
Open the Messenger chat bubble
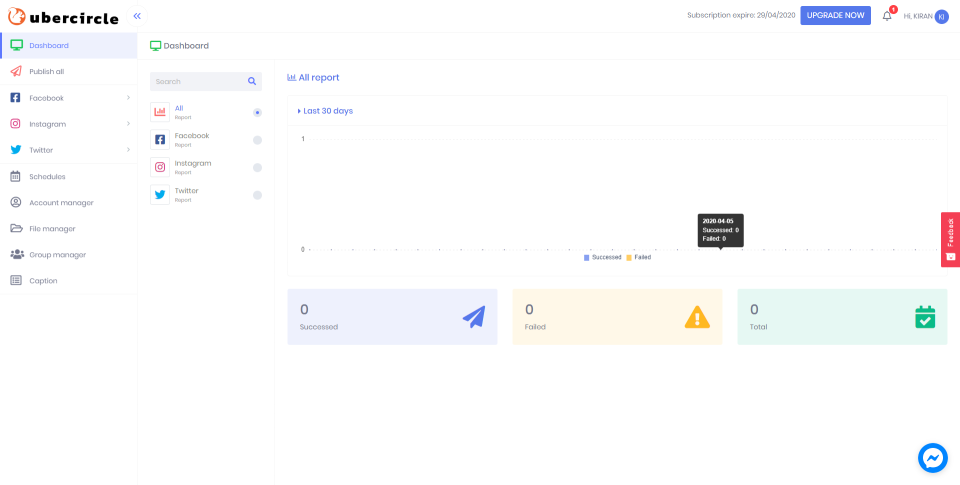point(932,457)
